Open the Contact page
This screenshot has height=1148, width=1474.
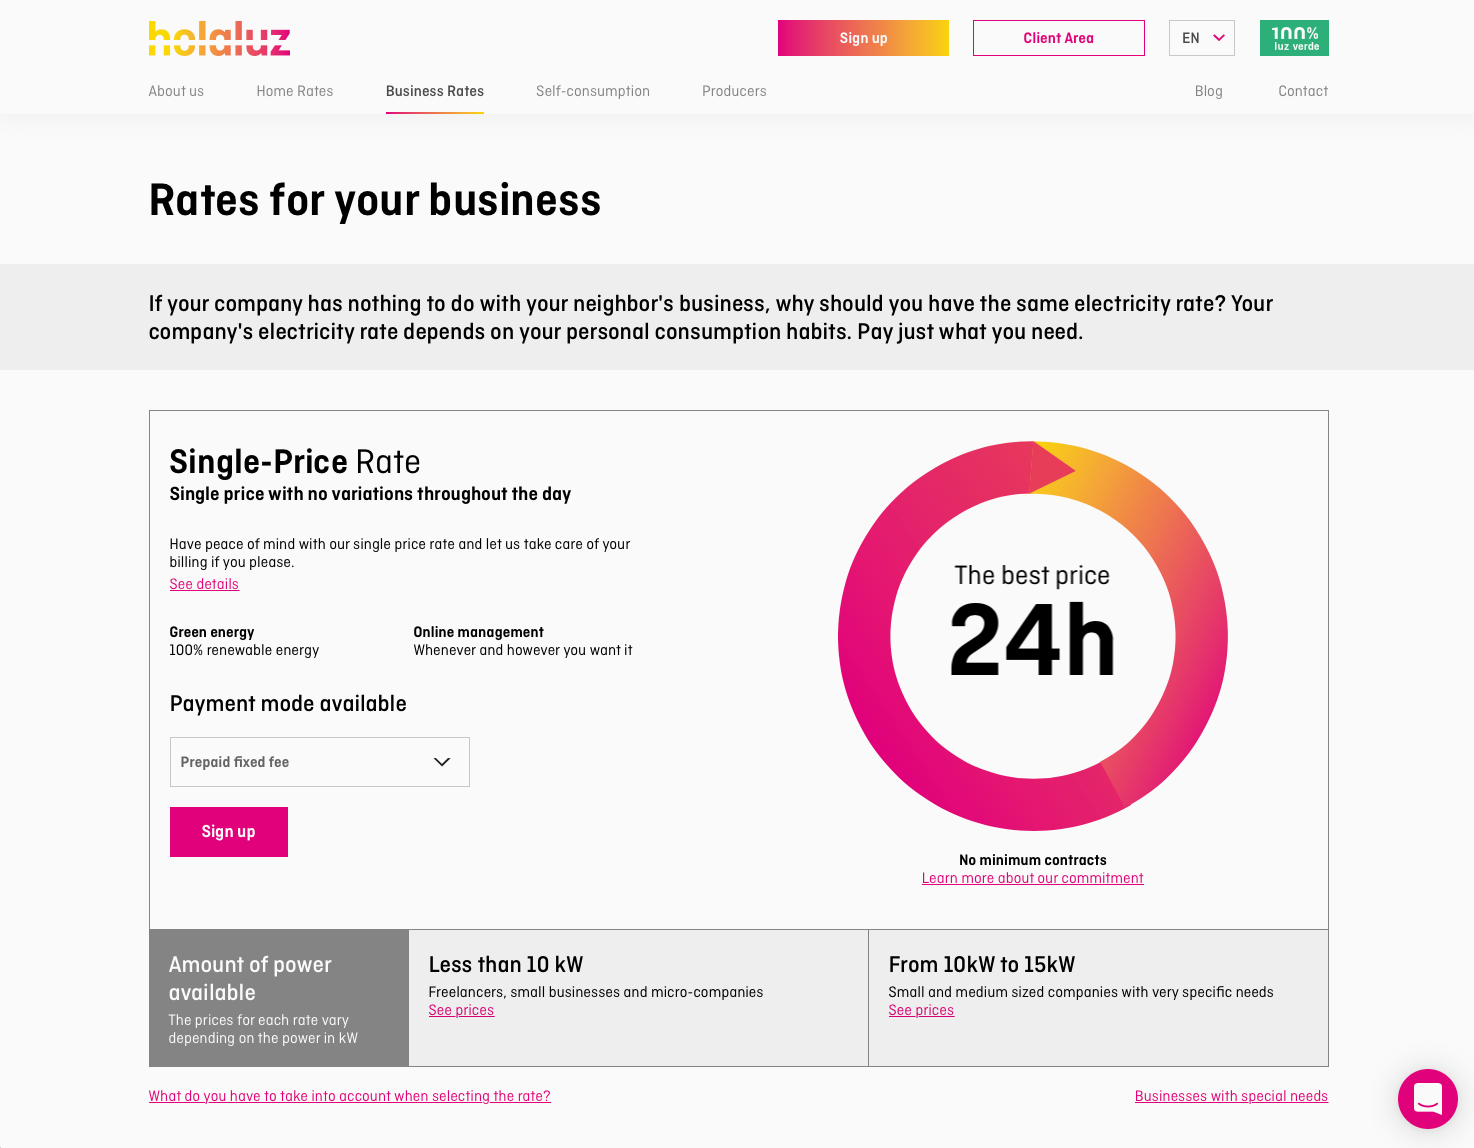click(1303, 91)
